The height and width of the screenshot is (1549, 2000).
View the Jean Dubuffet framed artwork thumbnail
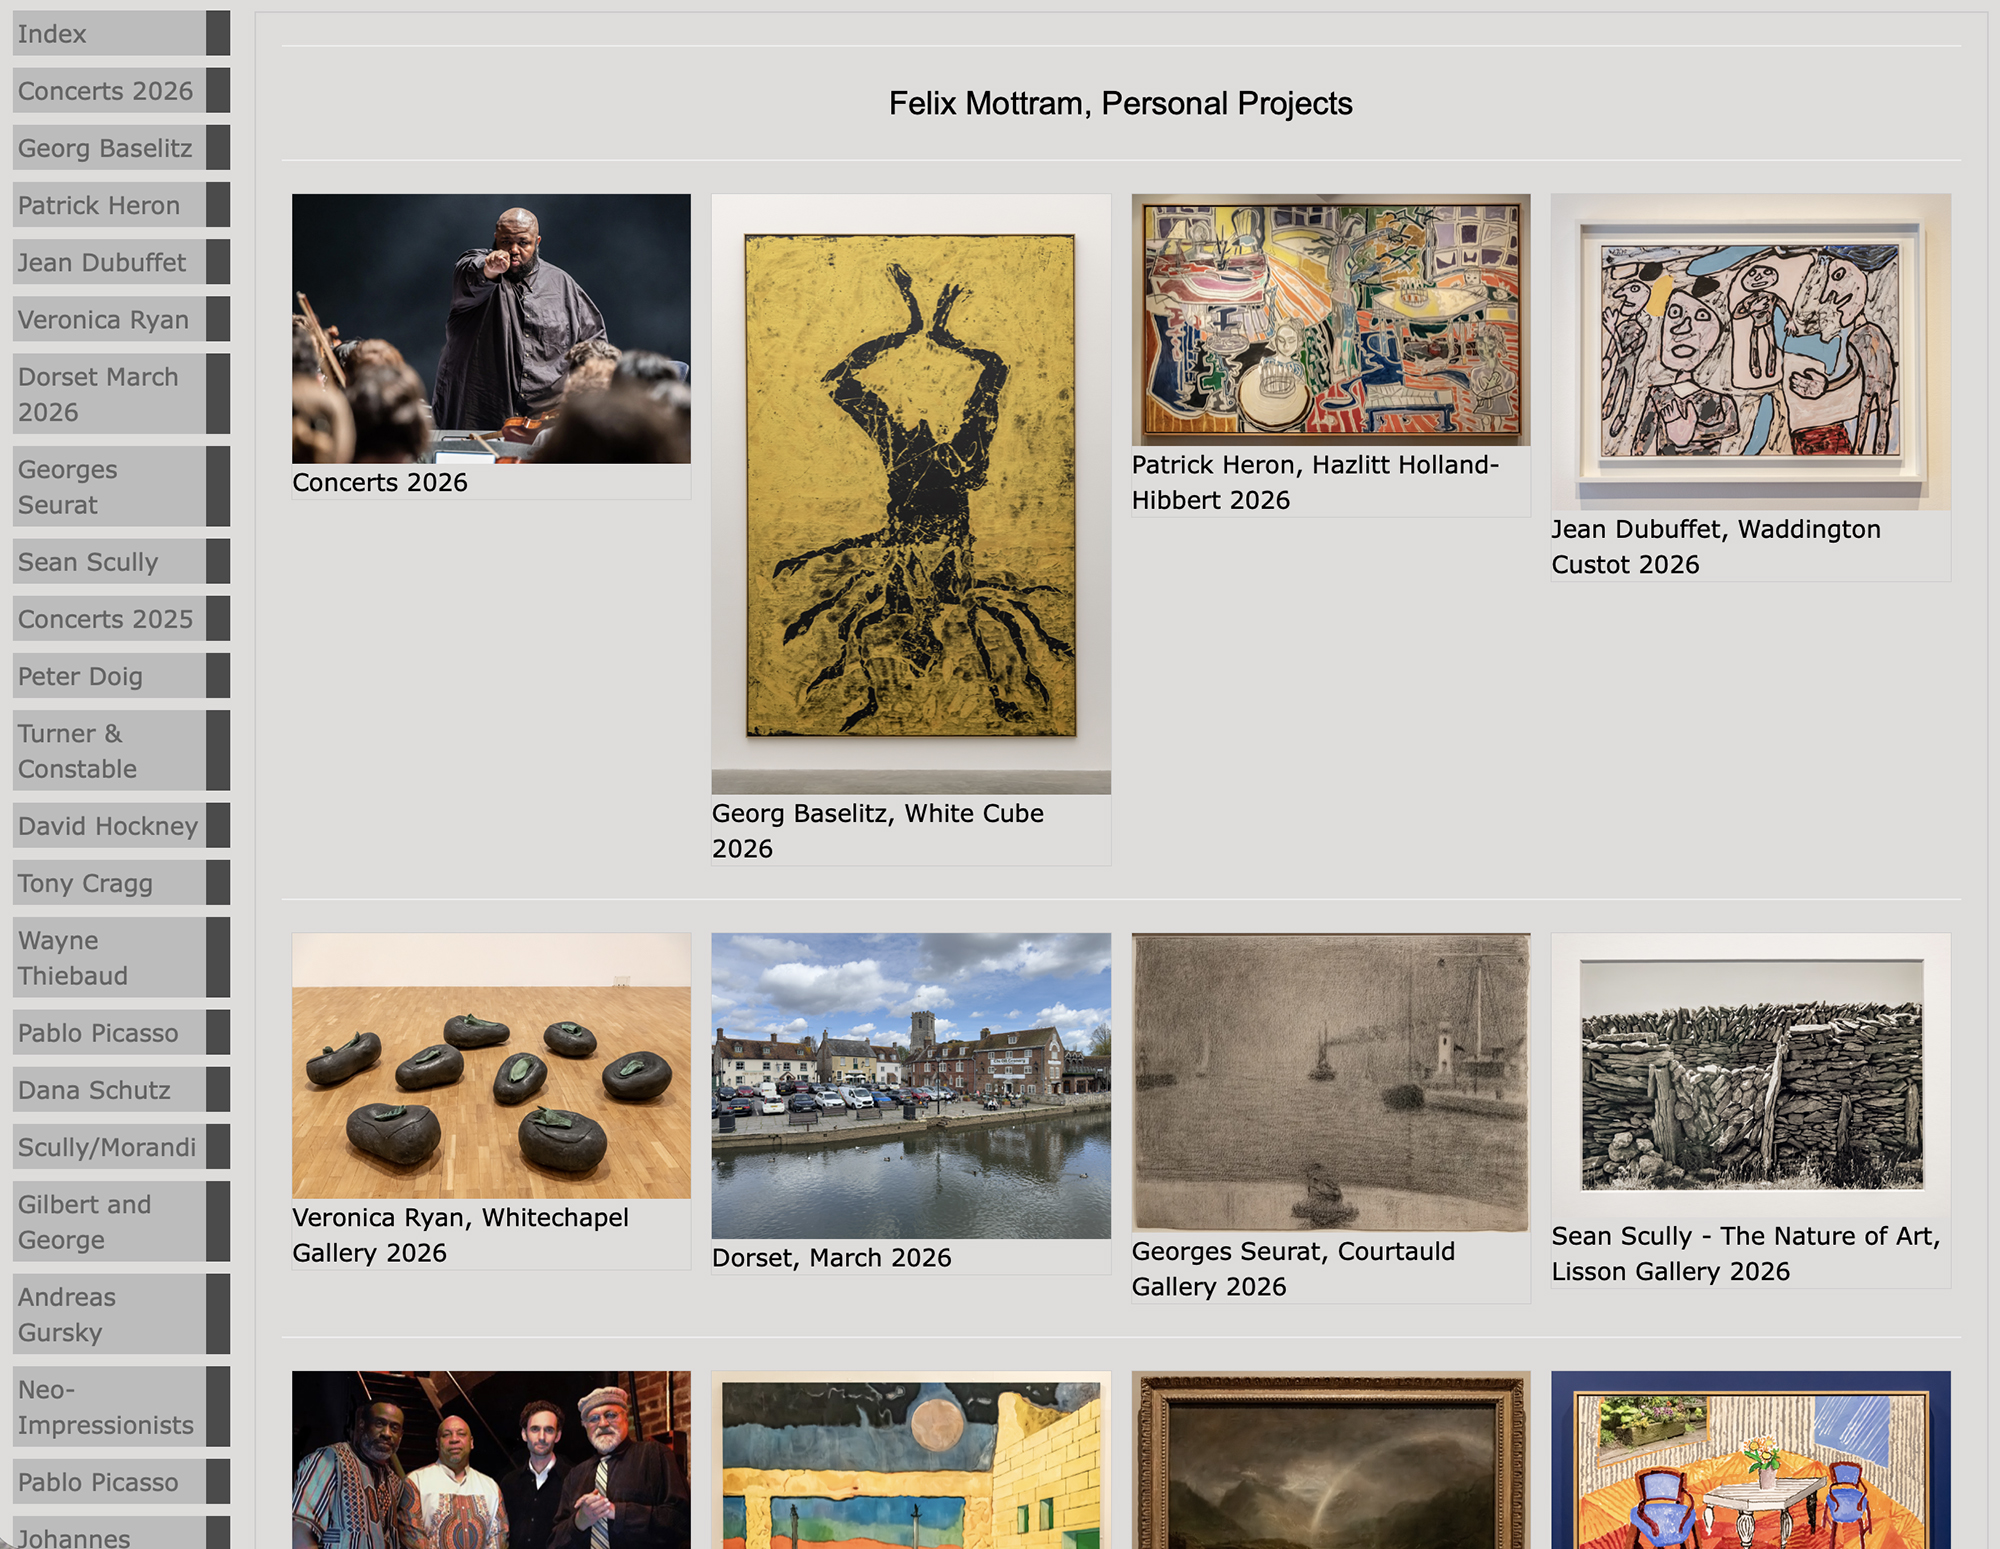pos(1751,352)
